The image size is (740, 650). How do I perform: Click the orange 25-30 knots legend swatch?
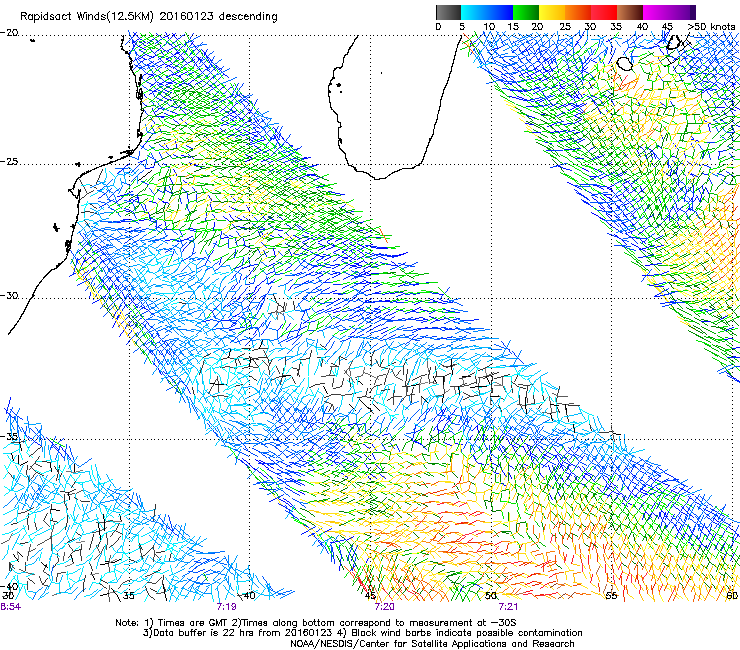tap(578, 12)
